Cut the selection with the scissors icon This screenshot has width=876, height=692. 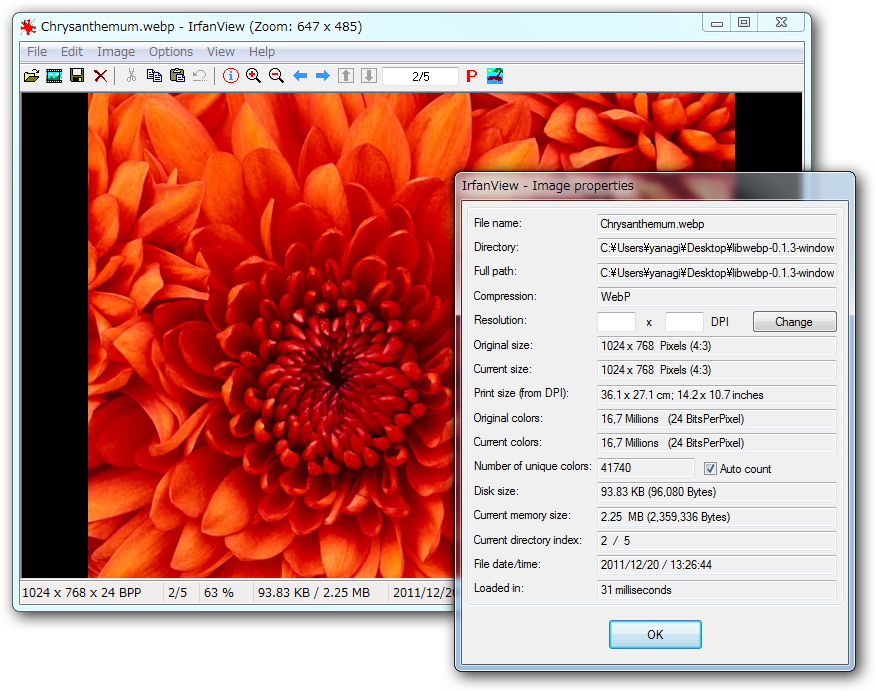(x=130, y=75)
